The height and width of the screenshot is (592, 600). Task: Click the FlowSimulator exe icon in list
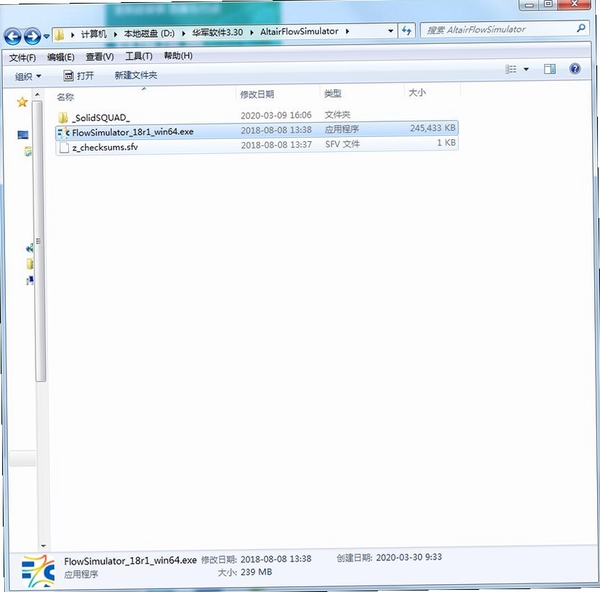[x=64, y=133]
